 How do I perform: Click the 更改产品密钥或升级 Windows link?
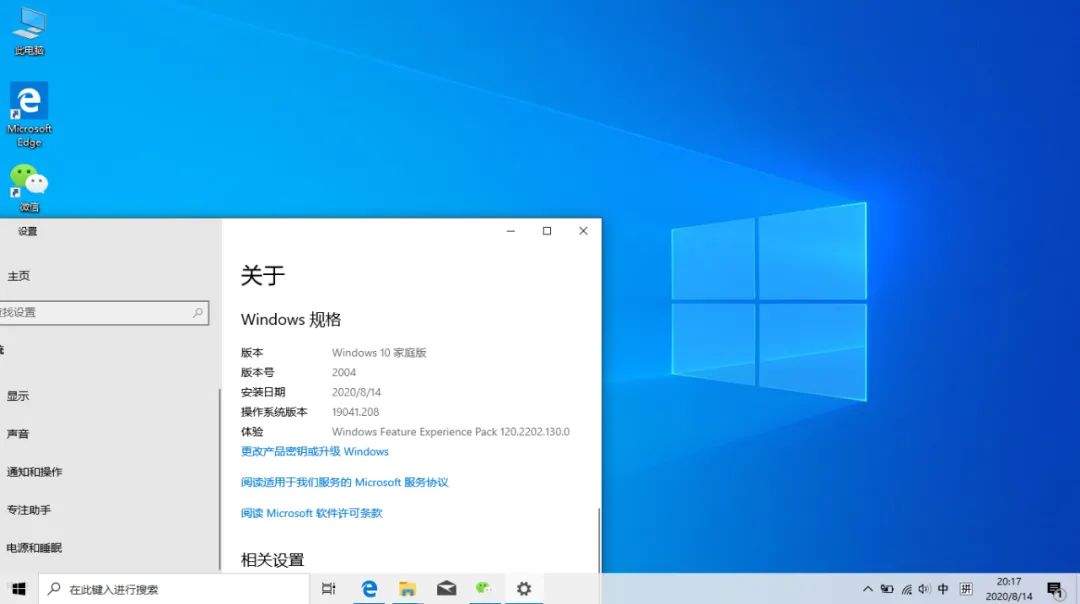tap(314, 451)
